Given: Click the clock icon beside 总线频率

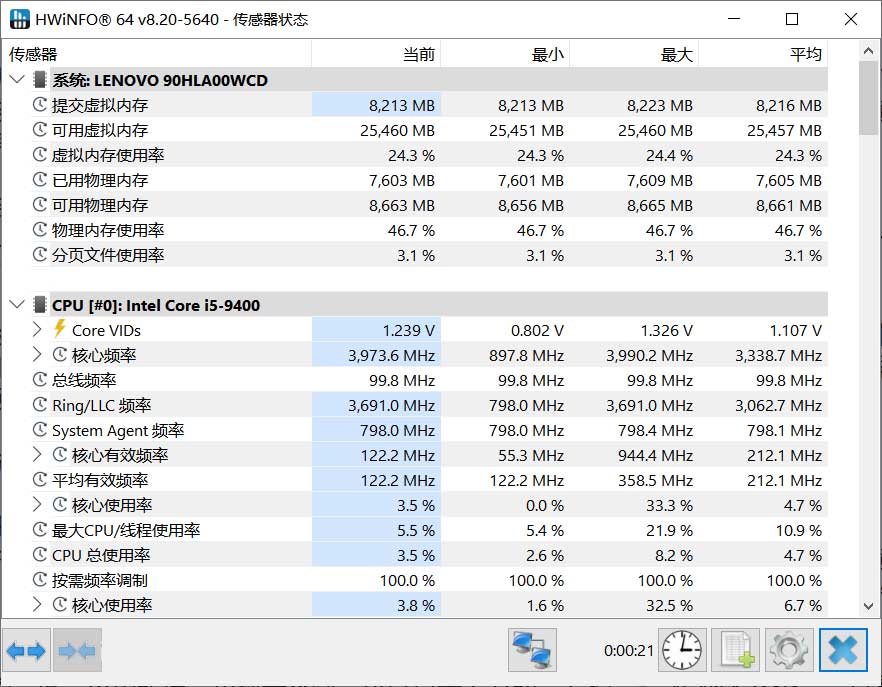Looking at the screenshot, I should point(39,380).
